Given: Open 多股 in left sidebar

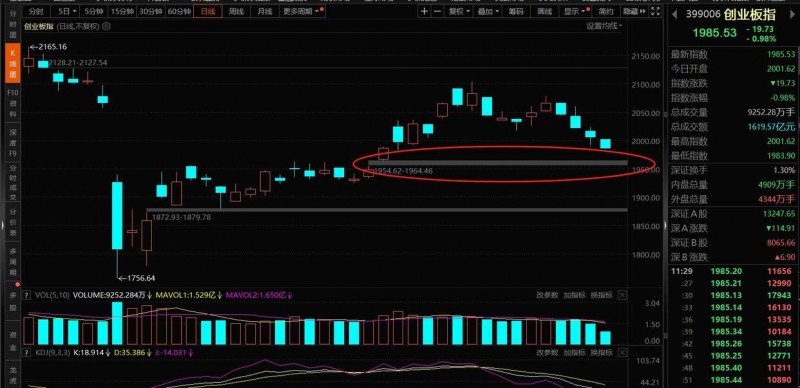Looking at the screenshot, I should (13, 302).
